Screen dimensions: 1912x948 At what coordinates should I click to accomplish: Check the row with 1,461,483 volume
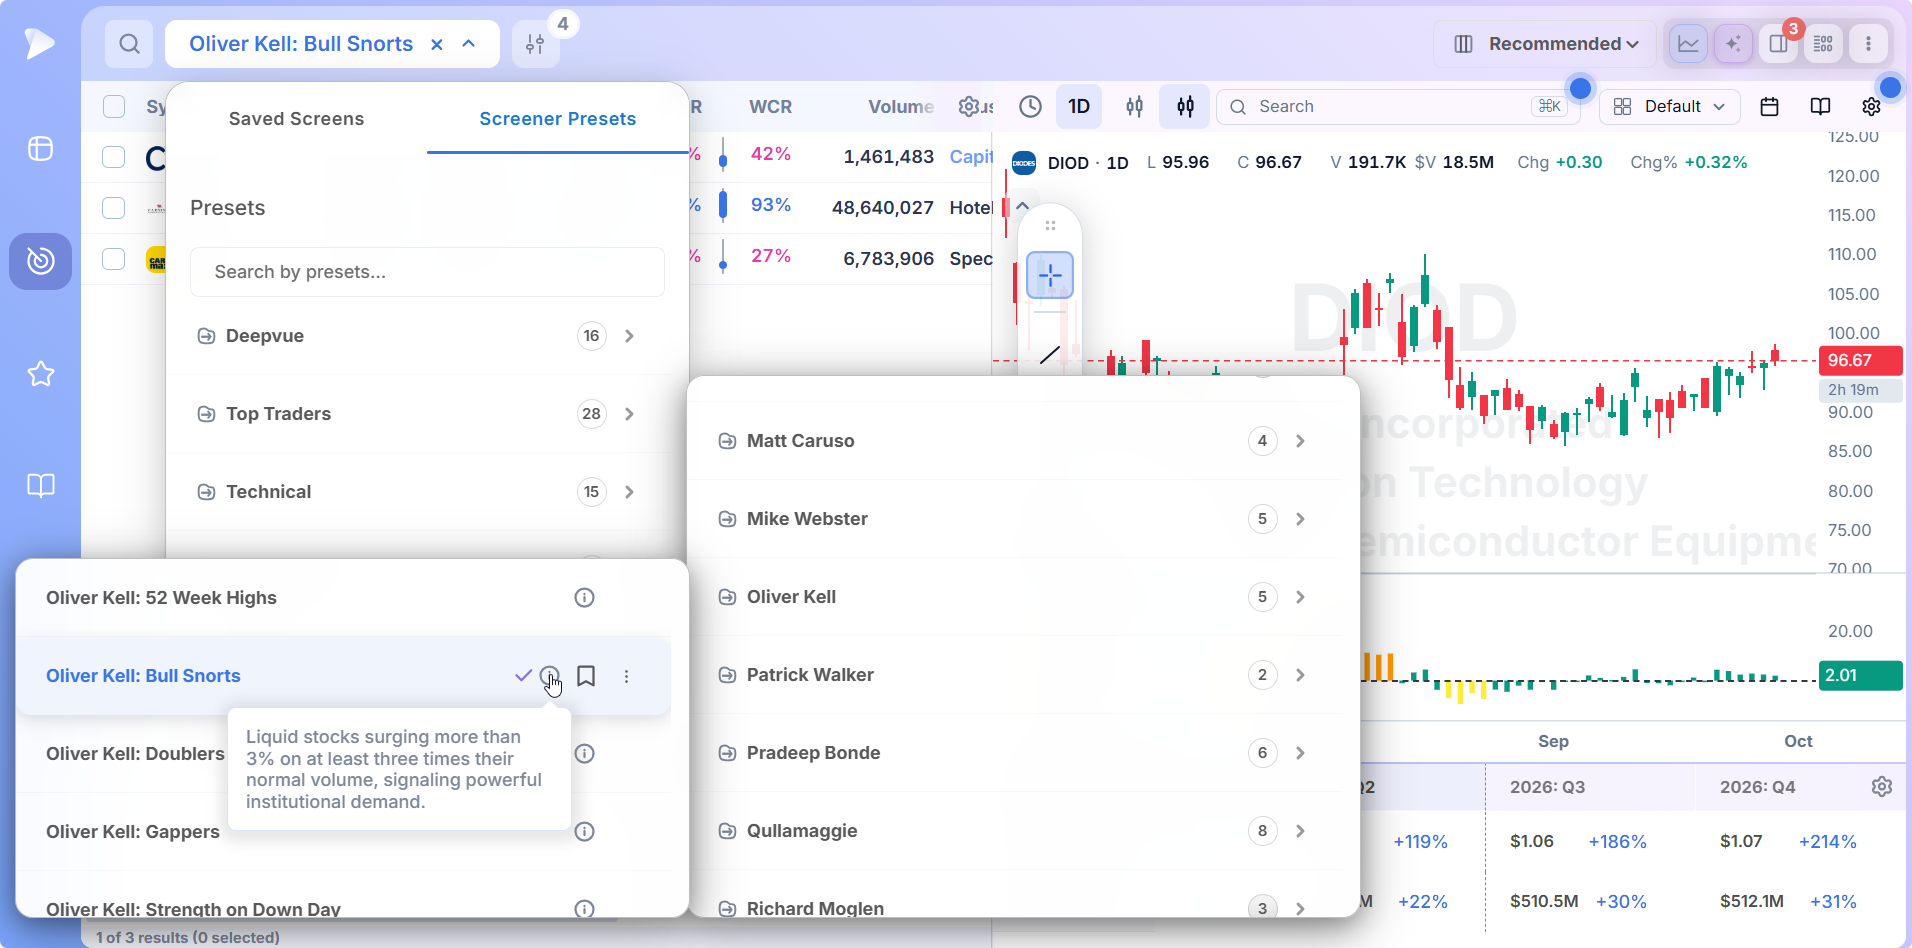coord(114,157)
